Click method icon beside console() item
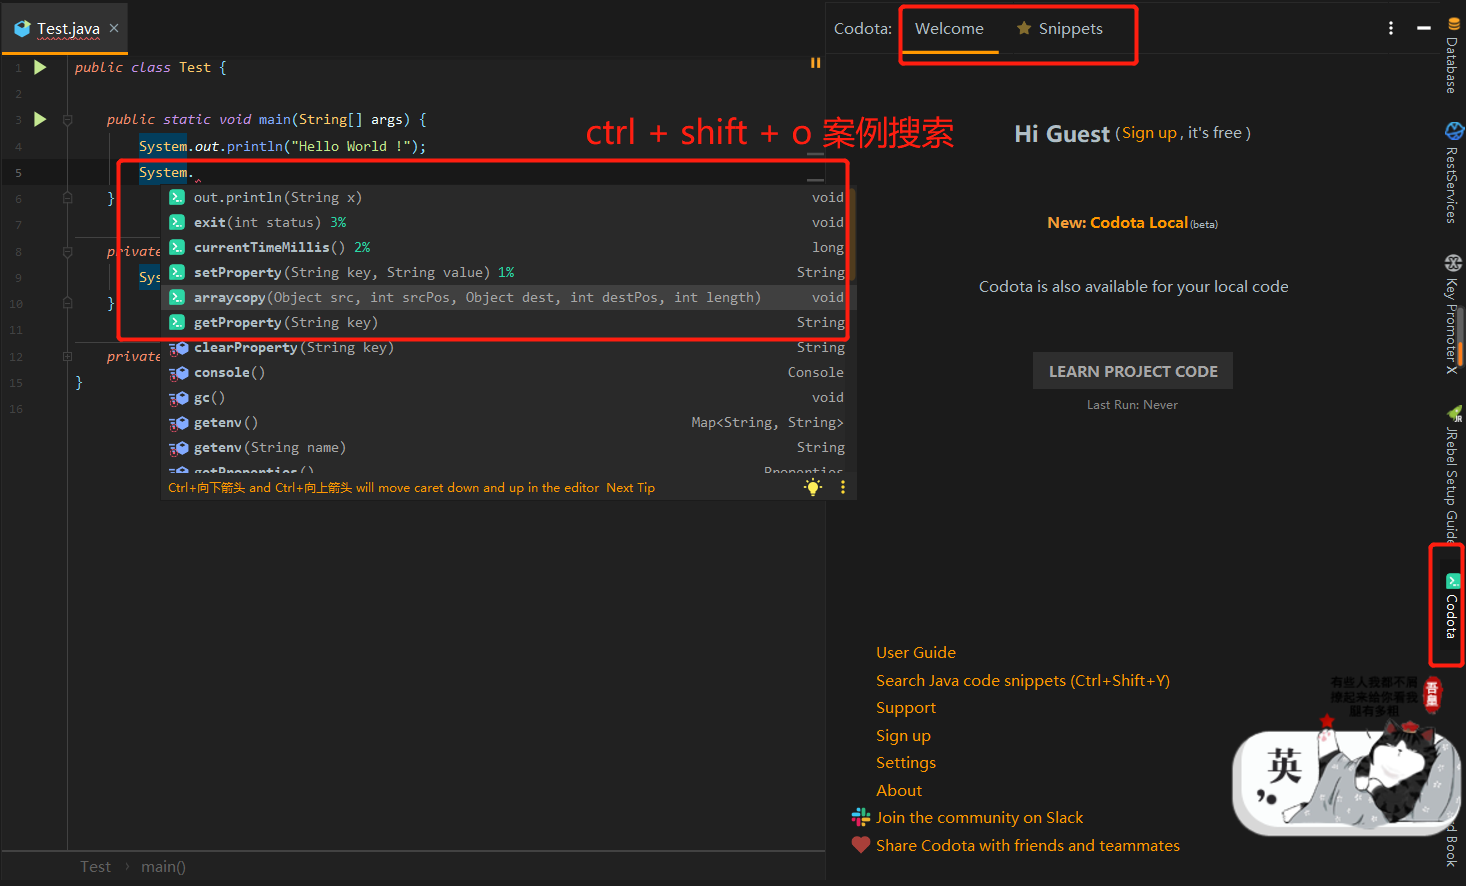1466x886 pixels. tap(179, 373)
